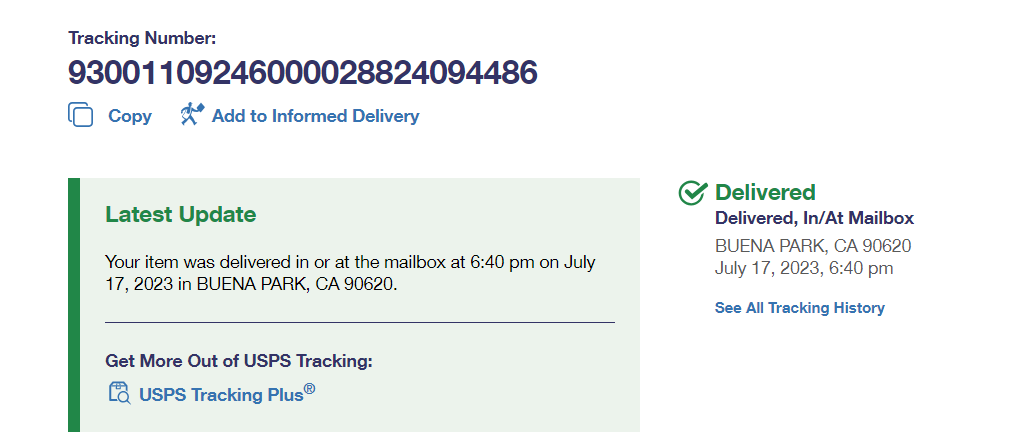Click the green Delivered status heading

pyautogui.click(x=765, y=192)
